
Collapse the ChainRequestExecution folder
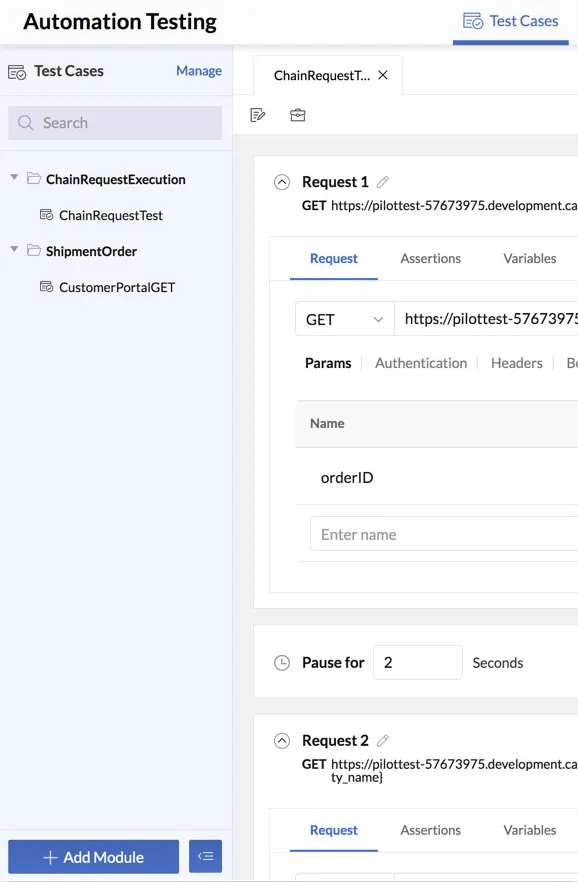coord(15,178)
